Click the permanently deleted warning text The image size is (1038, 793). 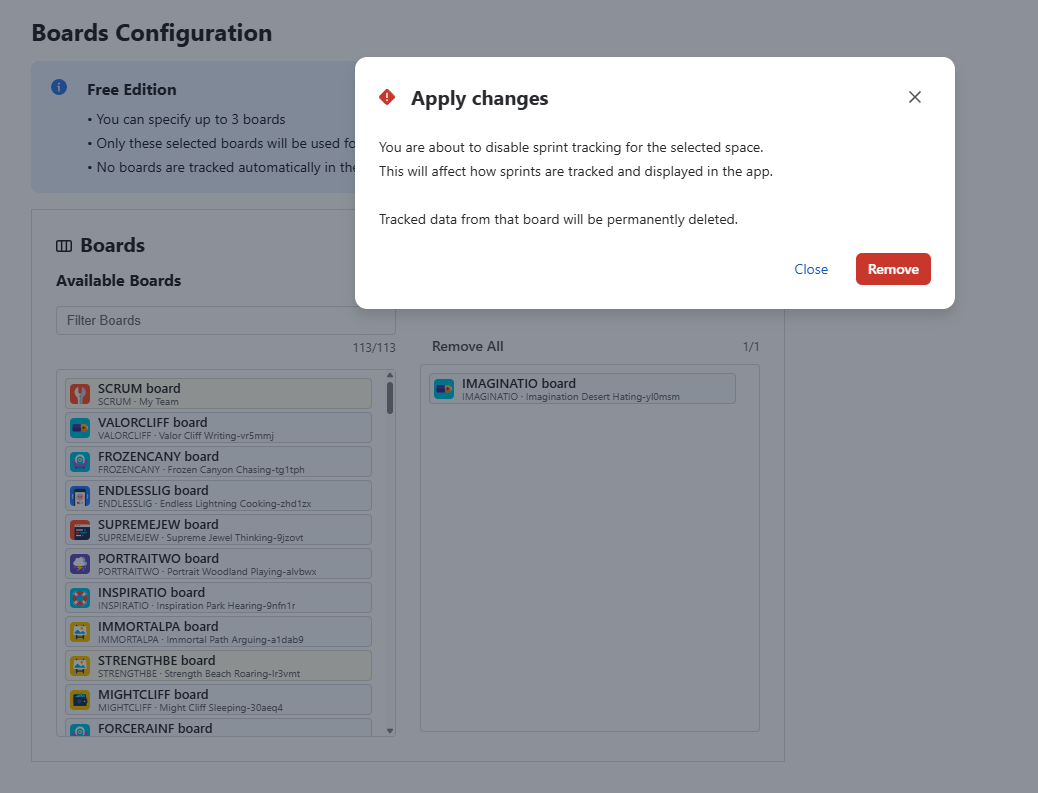pyautogui.click(x=558, y=219)
